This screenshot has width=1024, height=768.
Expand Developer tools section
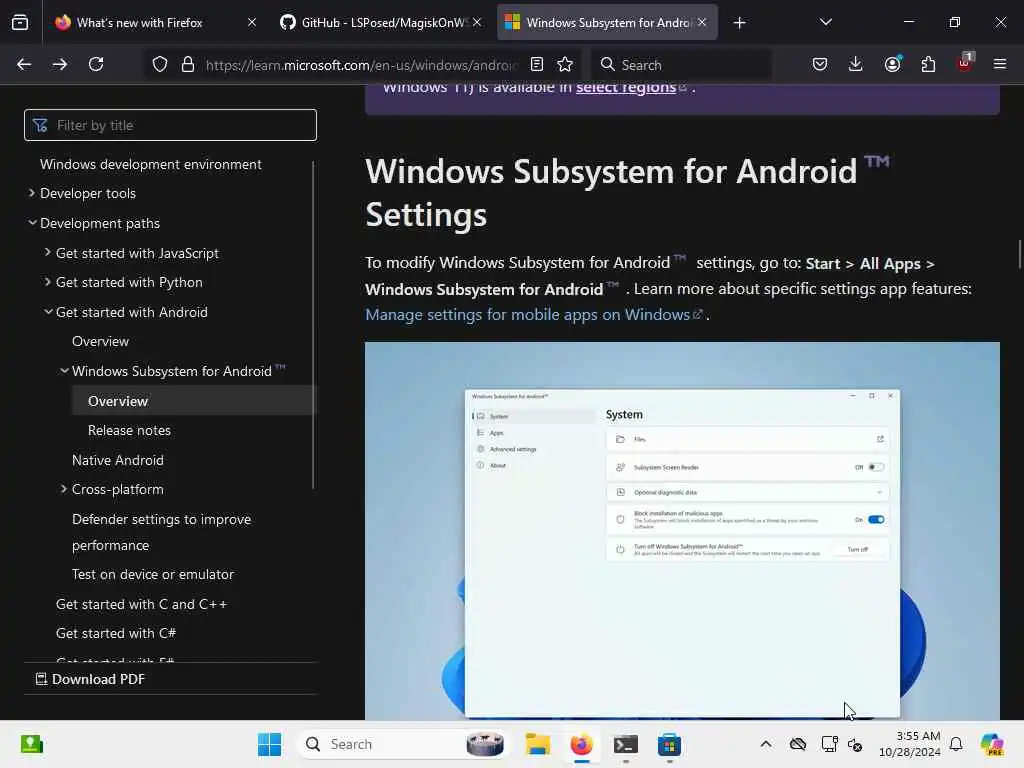[x=31, y=193]
